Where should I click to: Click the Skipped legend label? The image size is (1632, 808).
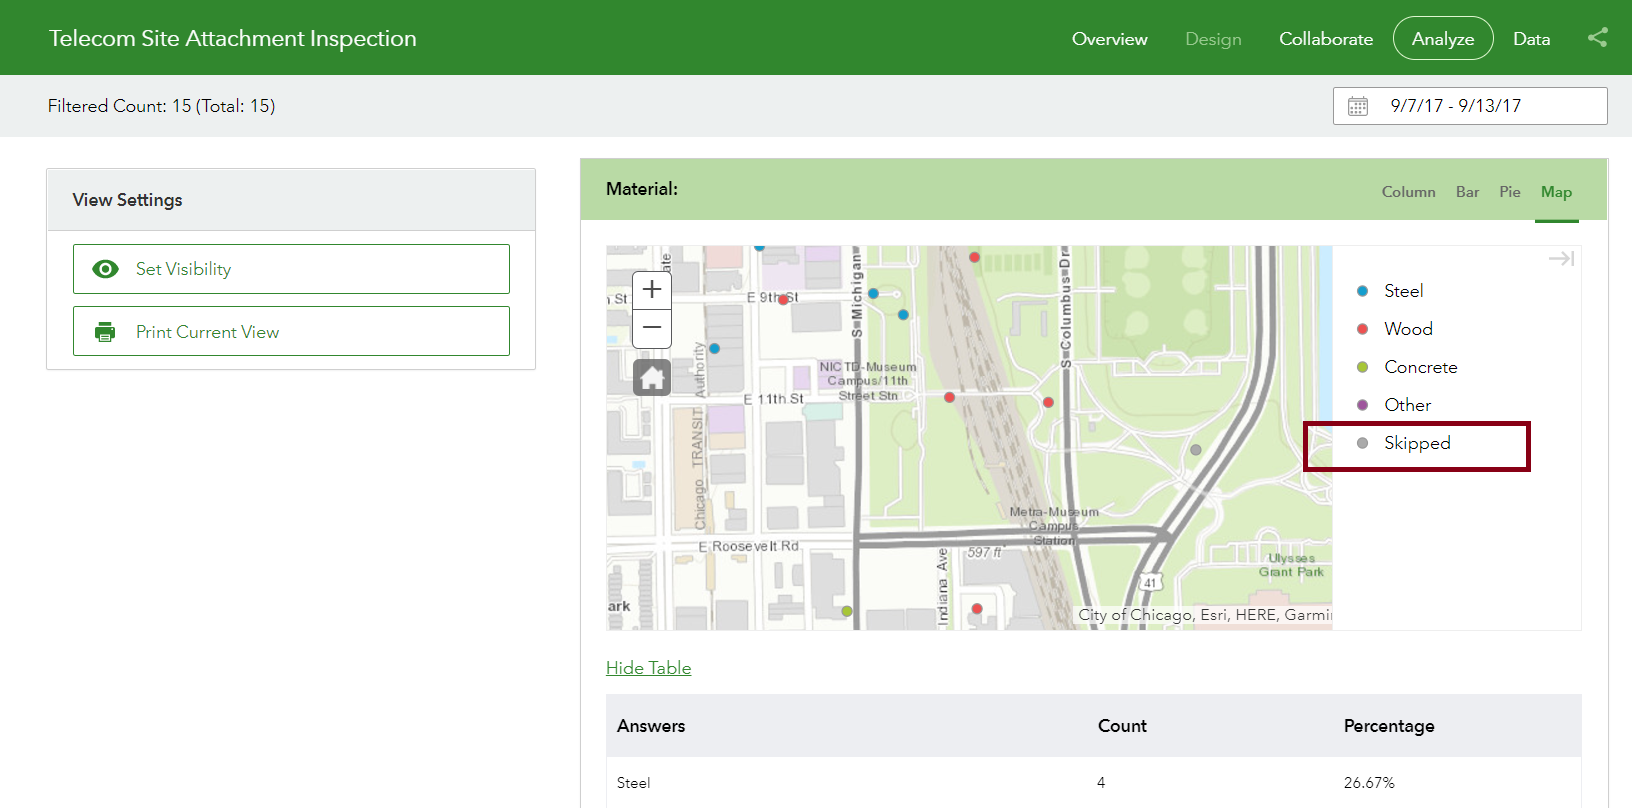click(x=1417, y=443)
